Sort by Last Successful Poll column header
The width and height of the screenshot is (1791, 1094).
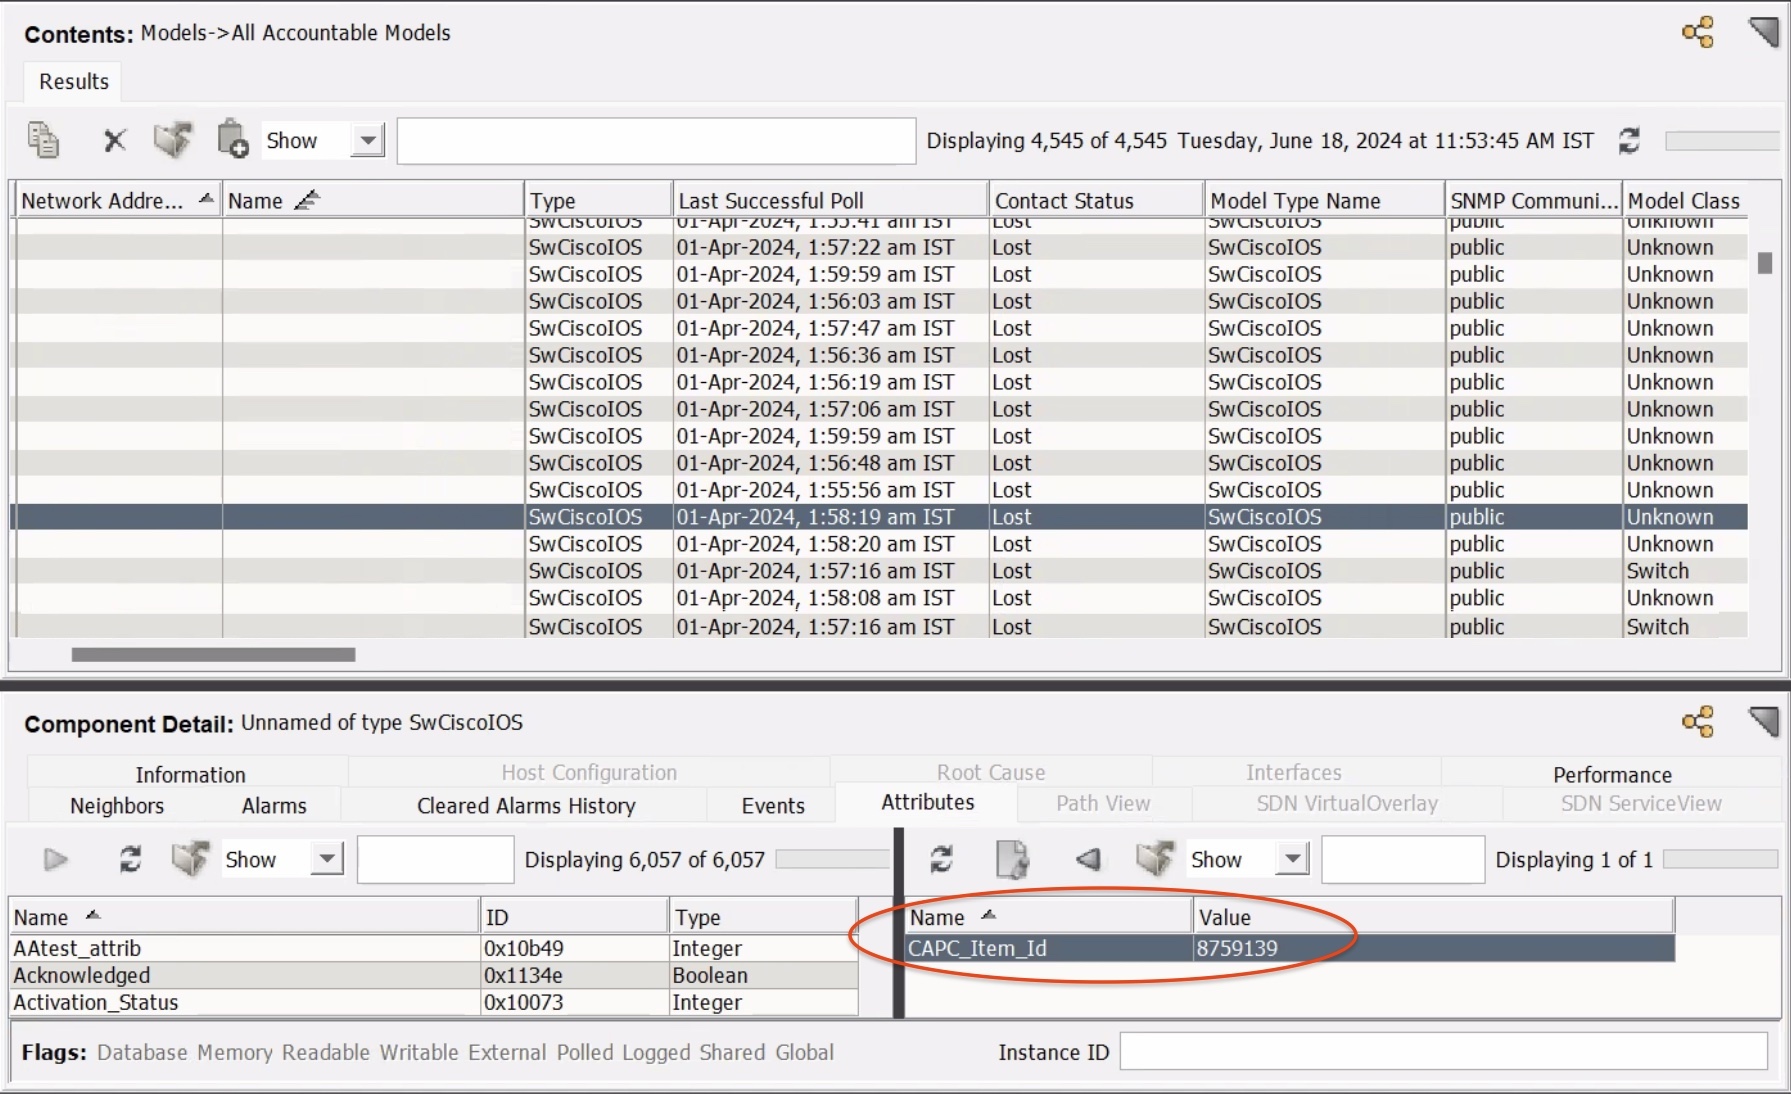click(x=770, y=201)
